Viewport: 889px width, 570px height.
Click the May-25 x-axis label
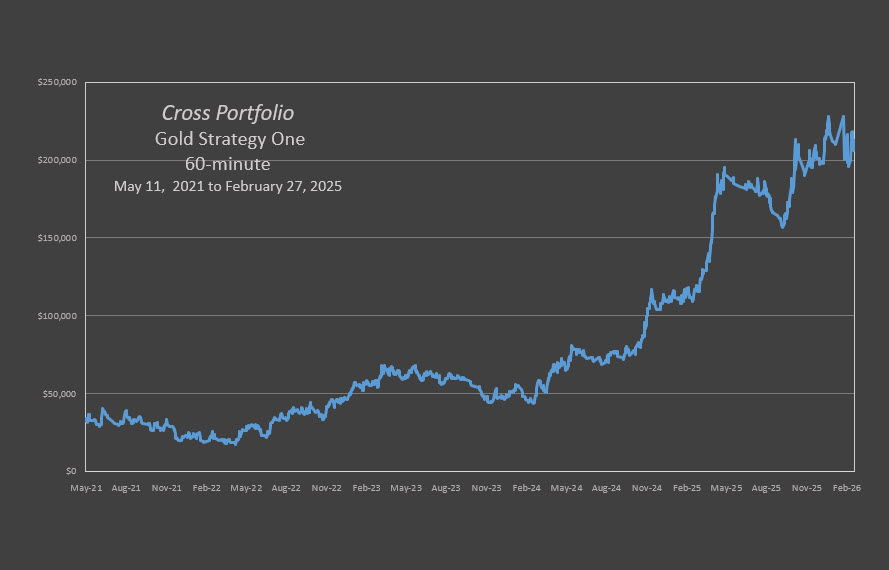point(727,488)
